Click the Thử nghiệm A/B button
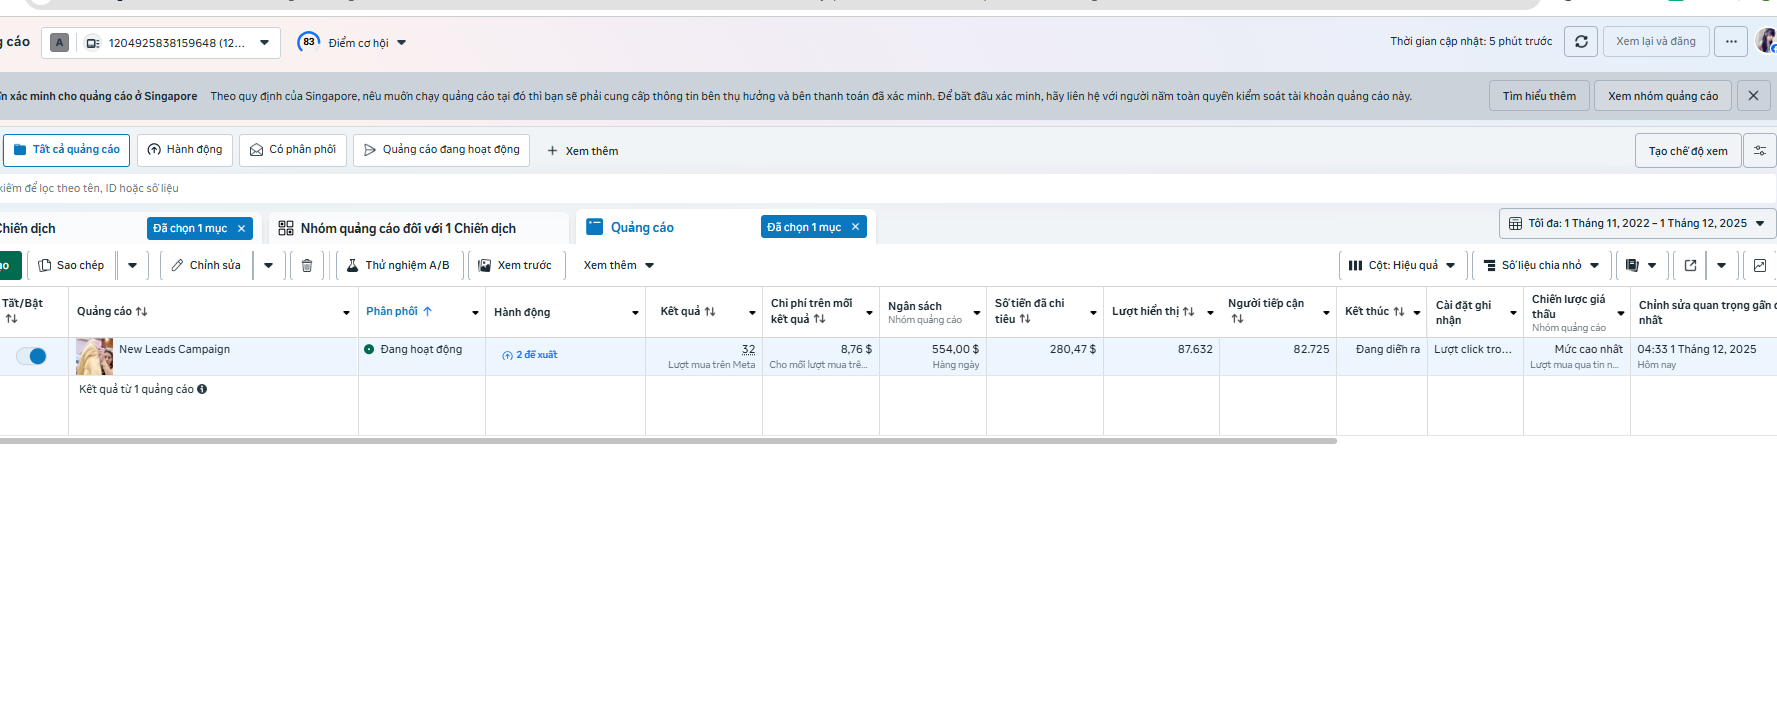Viewport: 1777px width, 711px height. click(398, 265)
